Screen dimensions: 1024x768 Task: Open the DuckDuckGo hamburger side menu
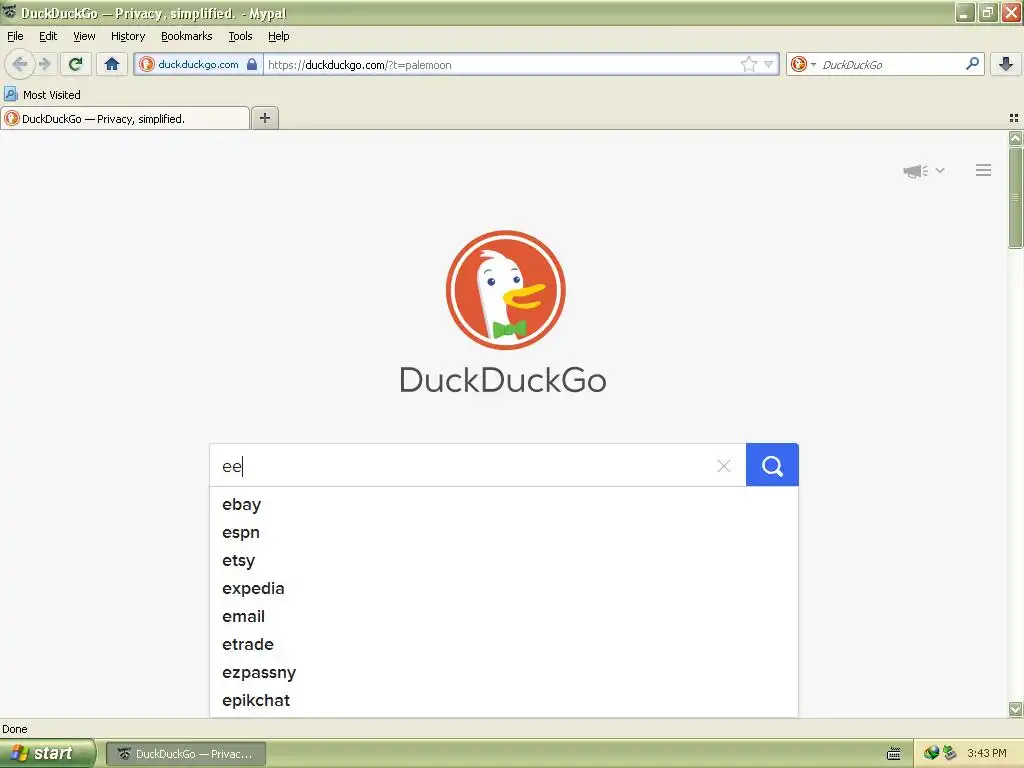tap(984, 170)
